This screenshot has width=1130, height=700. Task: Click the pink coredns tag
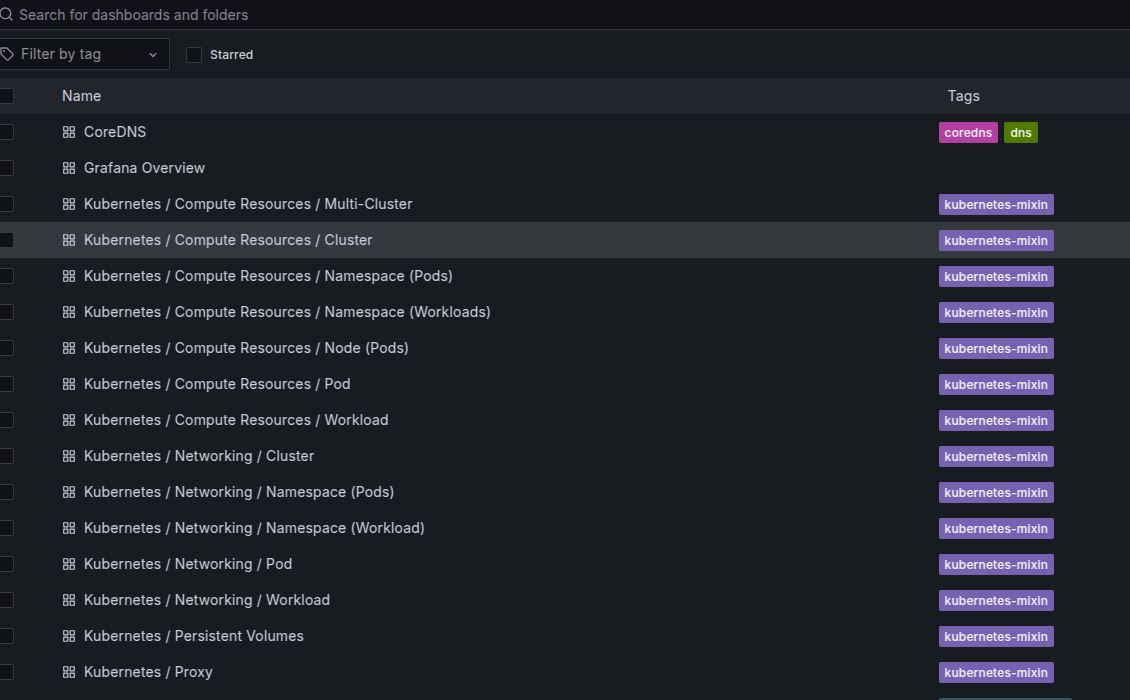tap(968, 133)
